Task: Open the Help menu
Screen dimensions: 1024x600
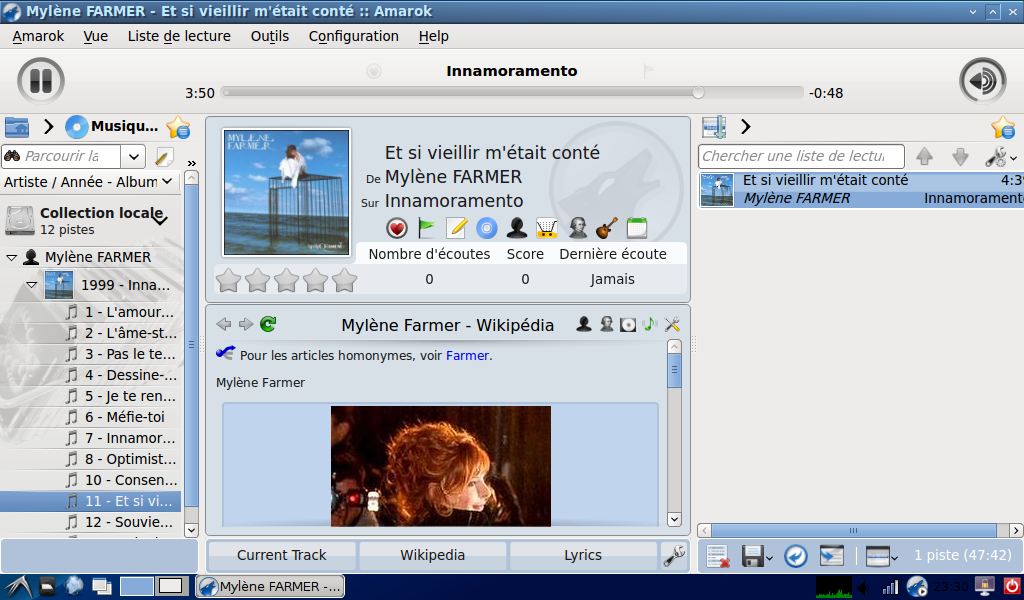Action: [434, 37]
